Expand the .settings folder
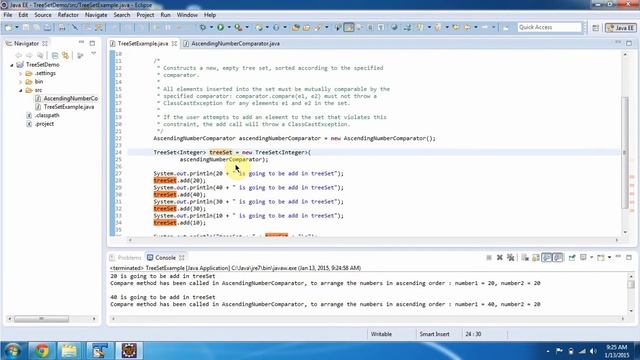The image size is (640, 360). (20, 73)
